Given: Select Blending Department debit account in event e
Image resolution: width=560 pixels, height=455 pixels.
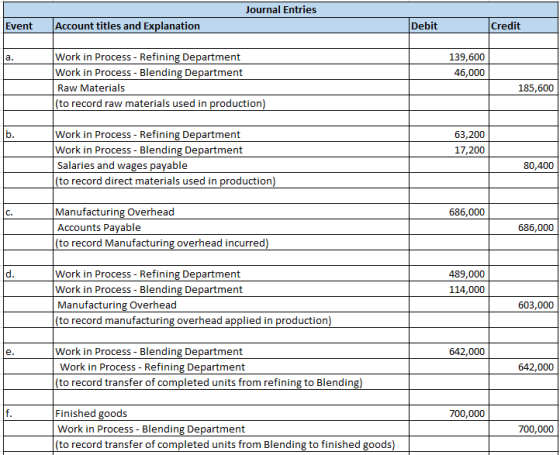Looking at the screenshot, I should point(231,351).
